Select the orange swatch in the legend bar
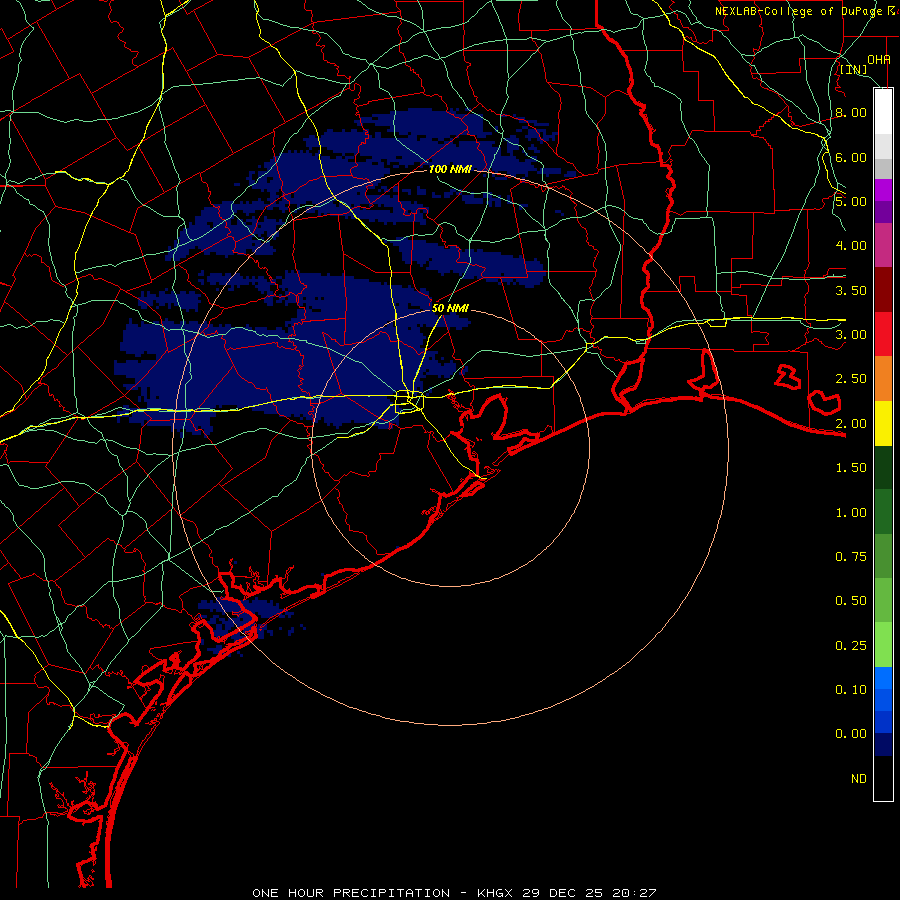900x900 pixels. 883,379
